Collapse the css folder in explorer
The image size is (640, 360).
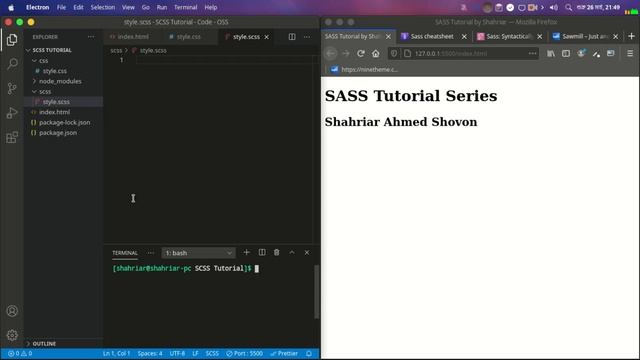tap(44, 60)
